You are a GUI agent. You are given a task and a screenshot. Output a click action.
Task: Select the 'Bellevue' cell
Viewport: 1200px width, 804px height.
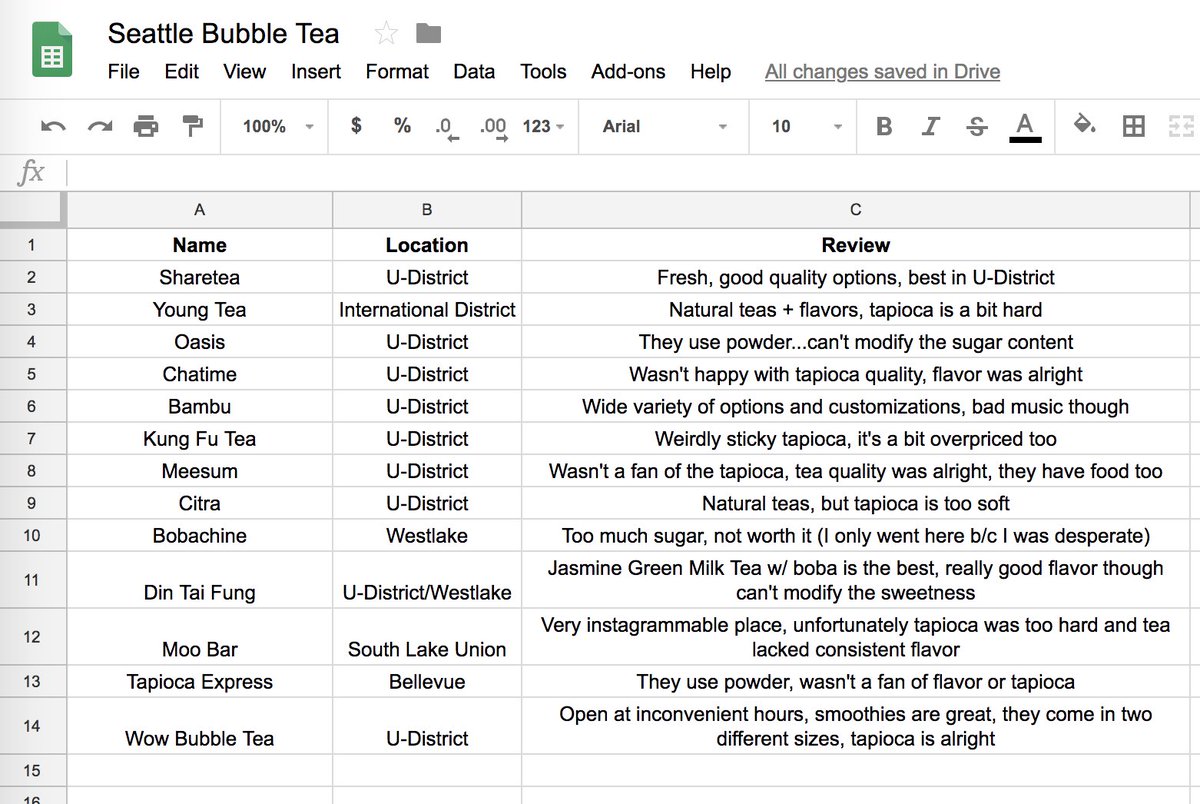pyautogui.click(x=427, y=682)
